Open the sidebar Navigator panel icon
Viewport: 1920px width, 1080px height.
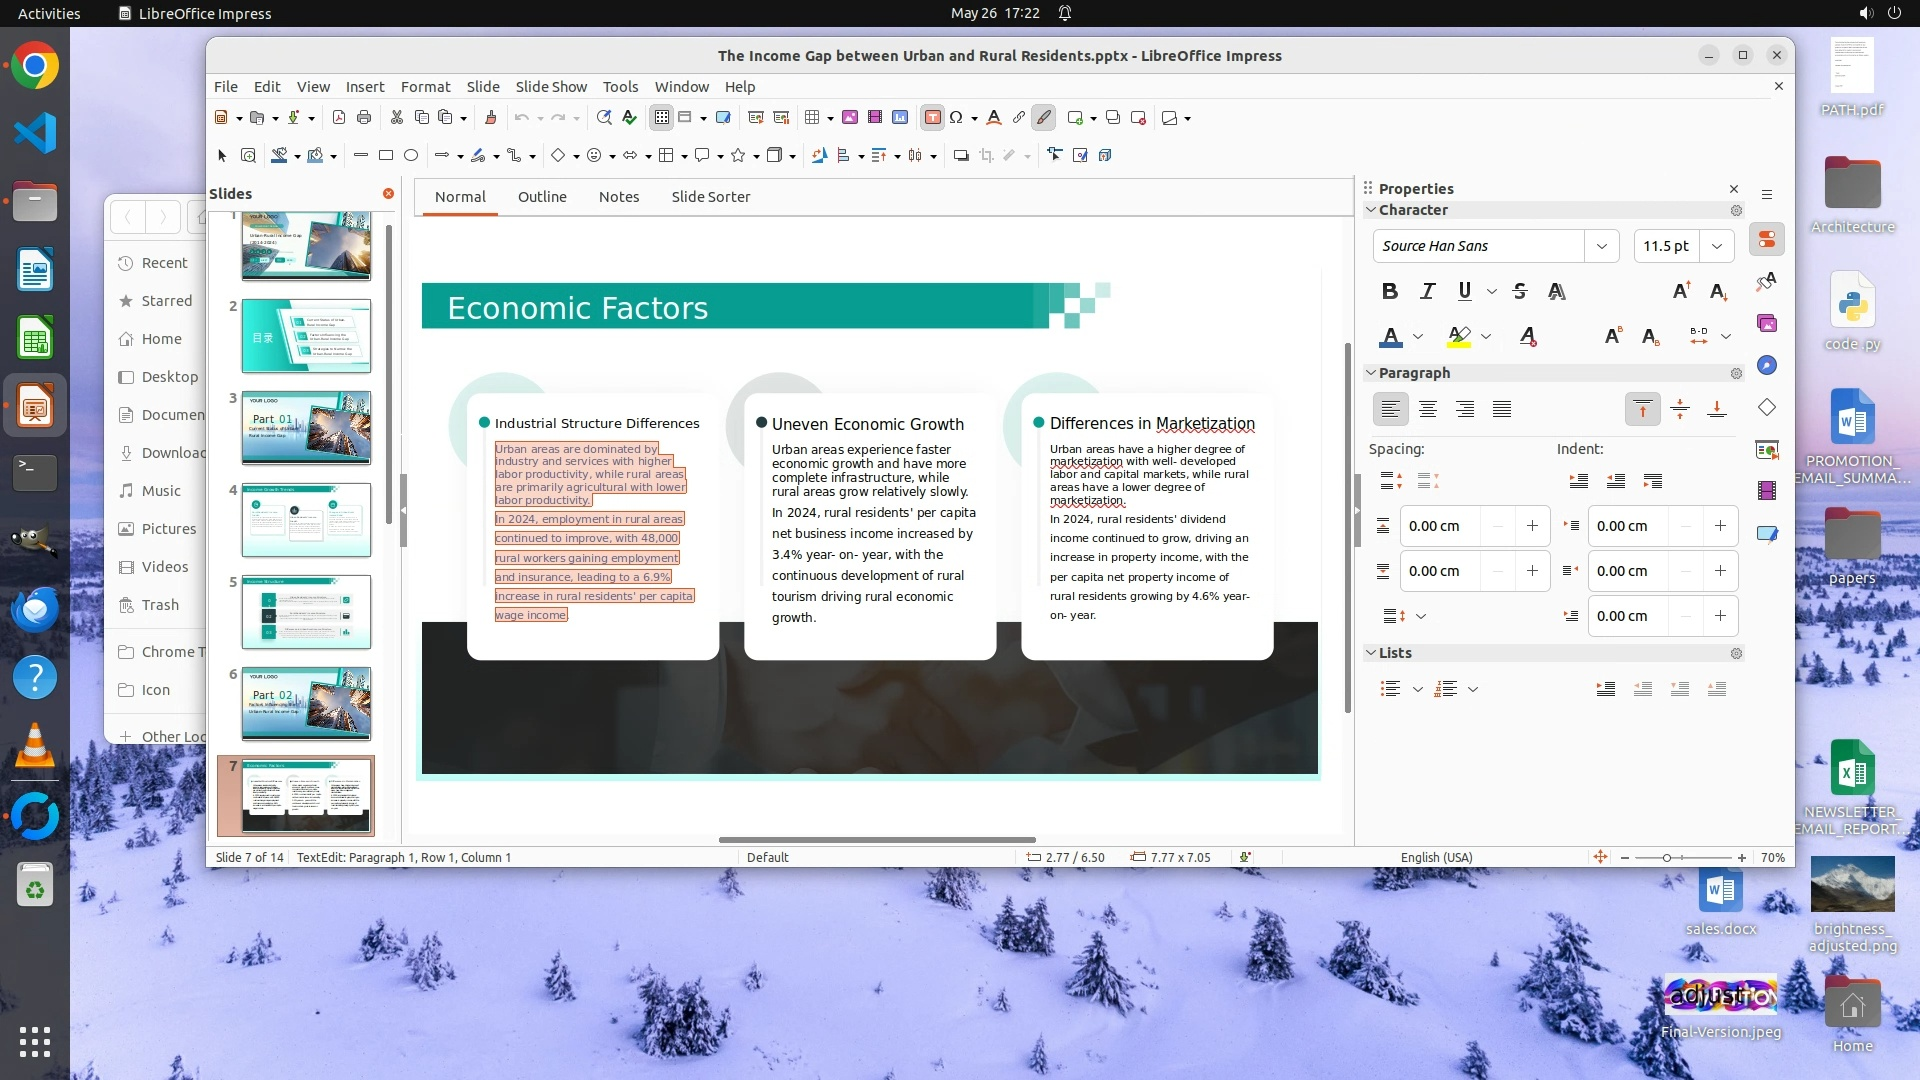[x=1767, y=365]
